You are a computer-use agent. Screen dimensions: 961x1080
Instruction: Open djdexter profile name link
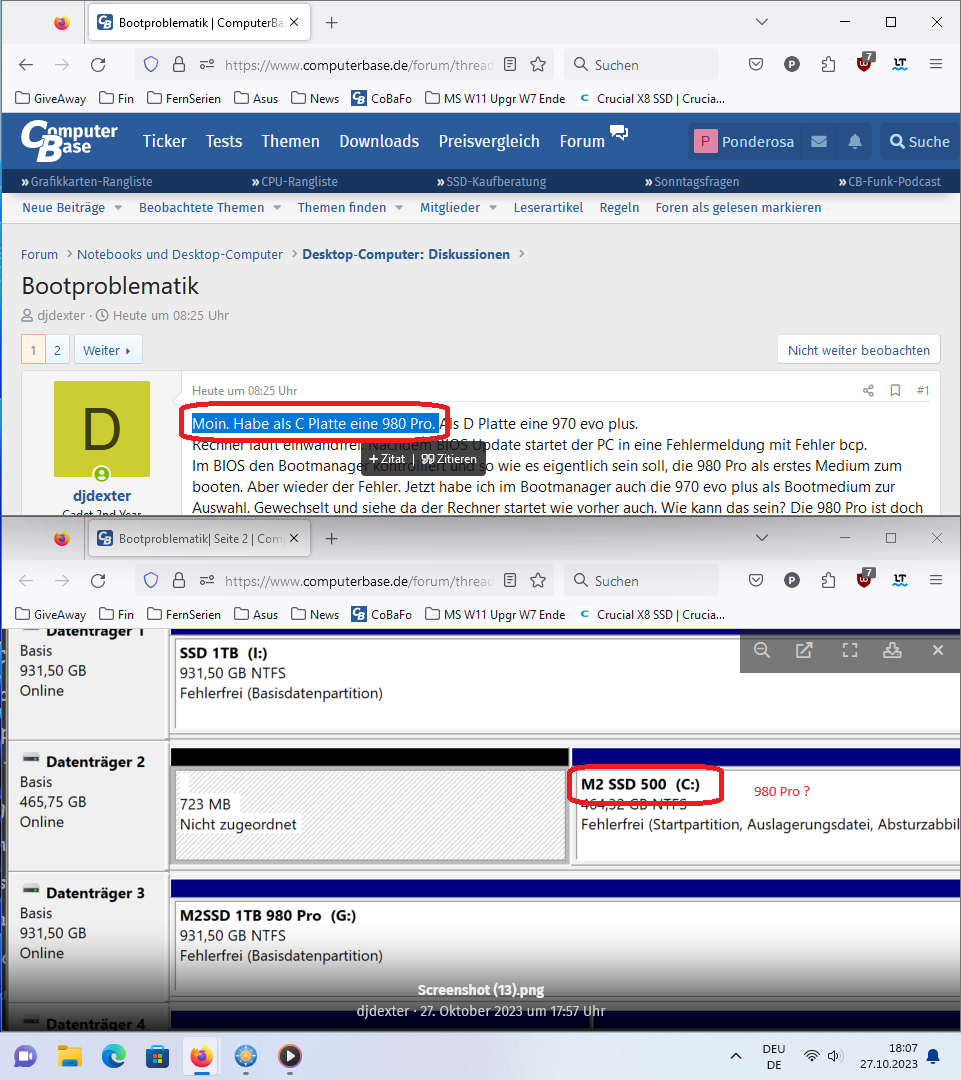[x=102, y=496]
